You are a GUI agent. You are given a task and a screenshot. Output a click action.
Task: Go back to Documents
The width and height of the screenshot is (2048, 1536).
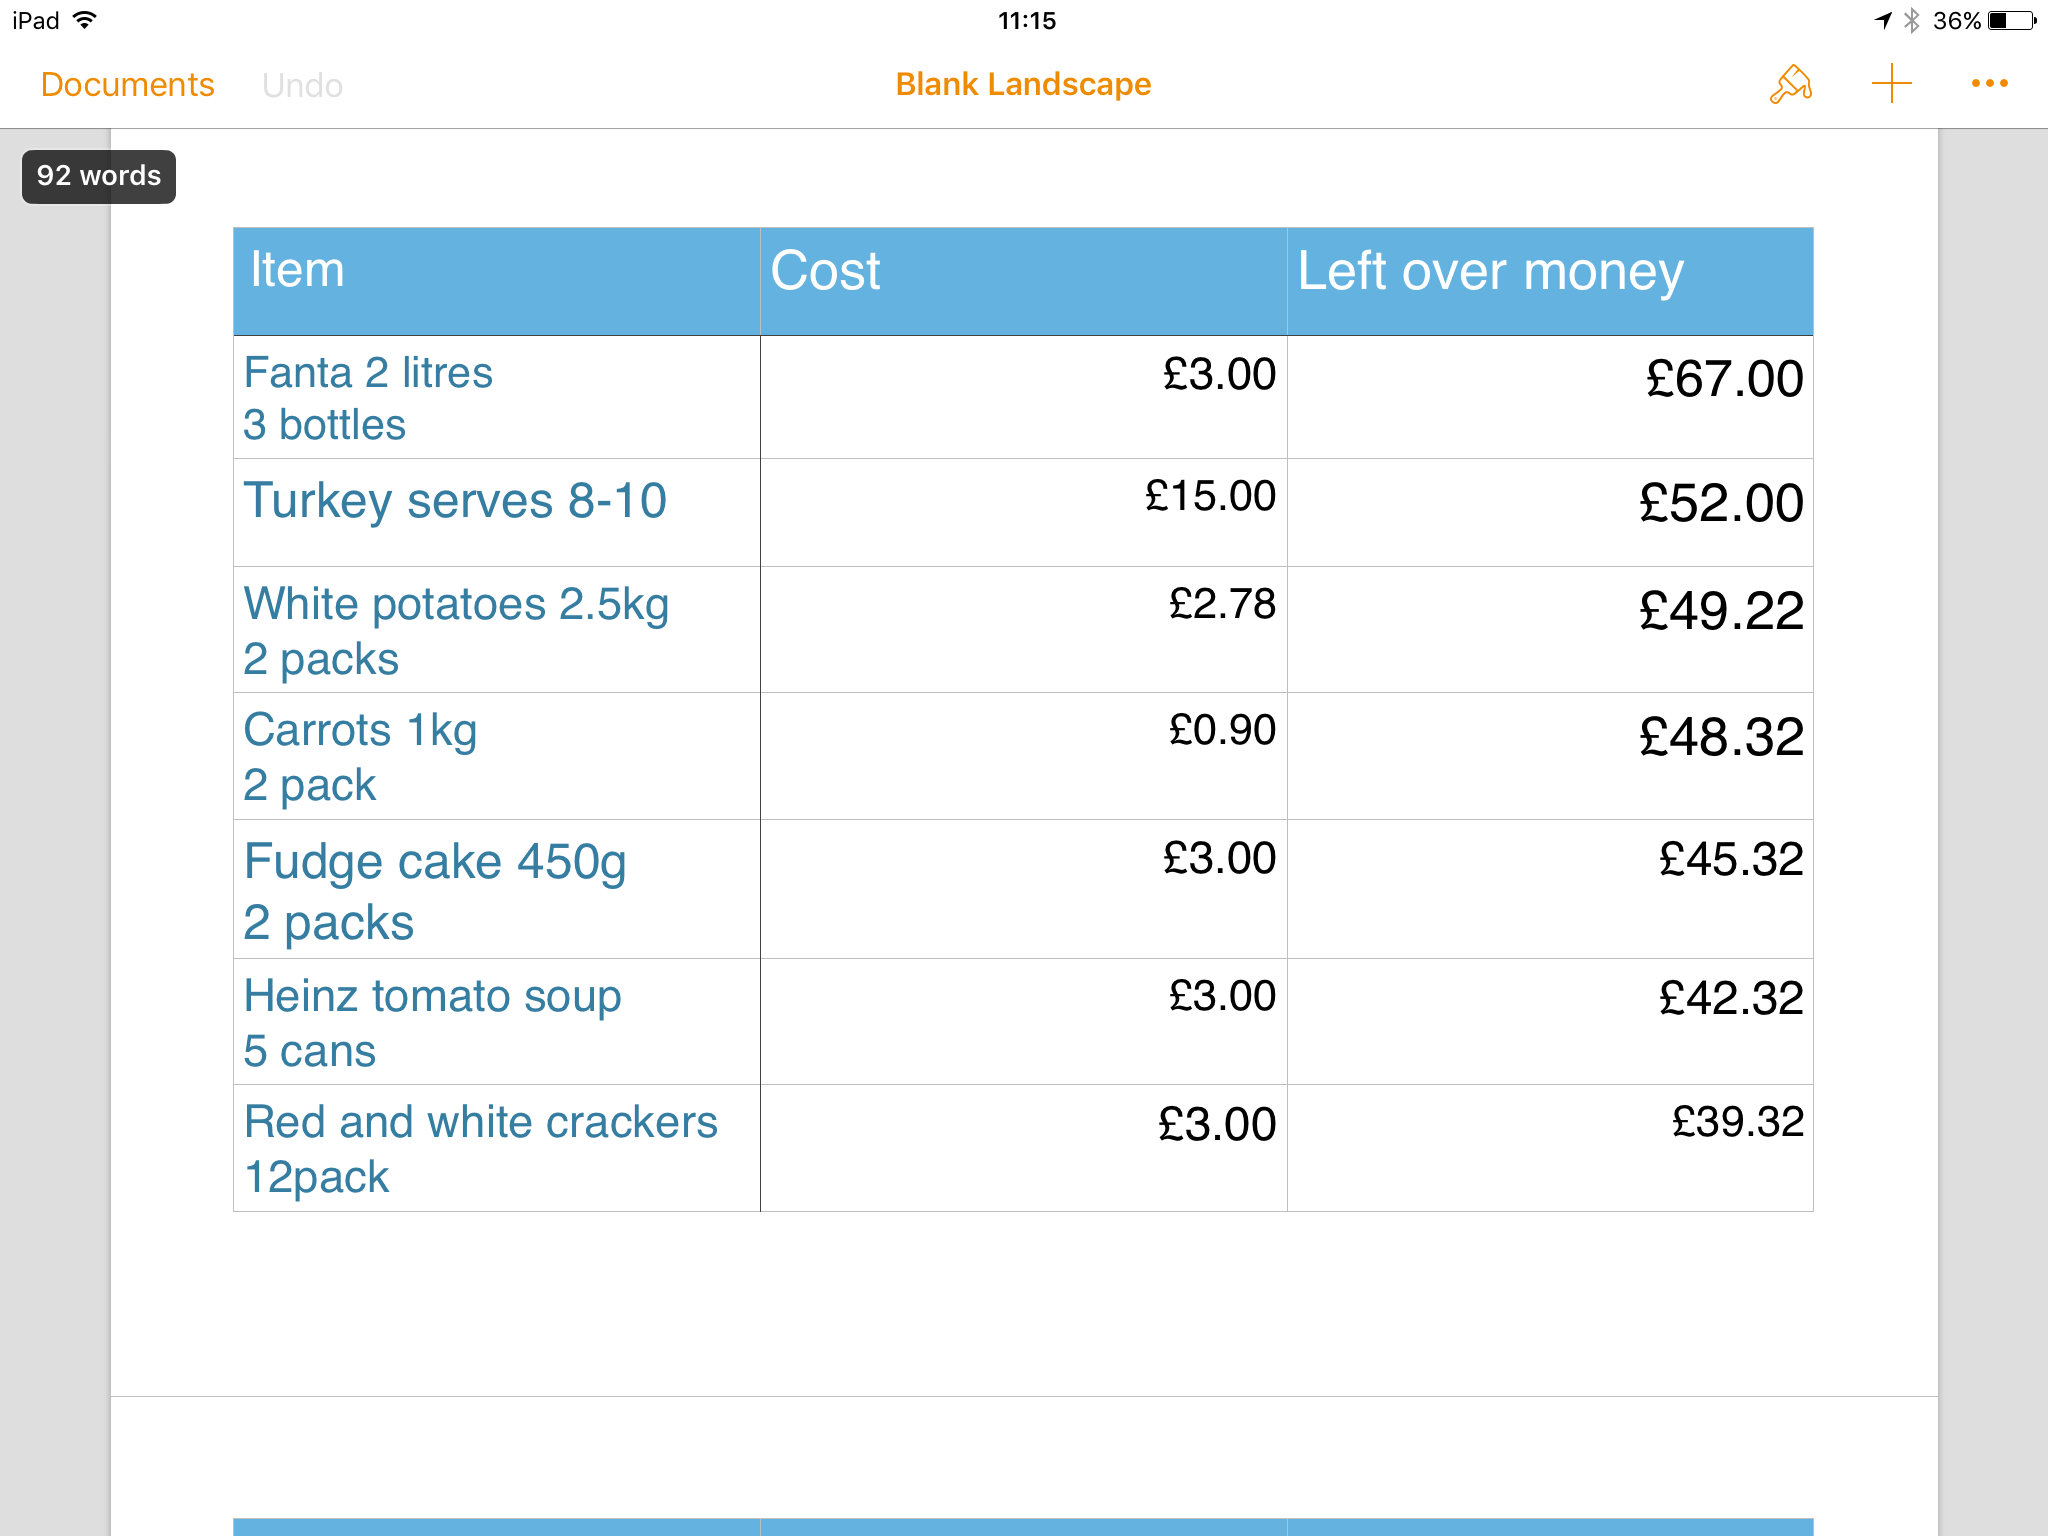(x=127, y=85)
